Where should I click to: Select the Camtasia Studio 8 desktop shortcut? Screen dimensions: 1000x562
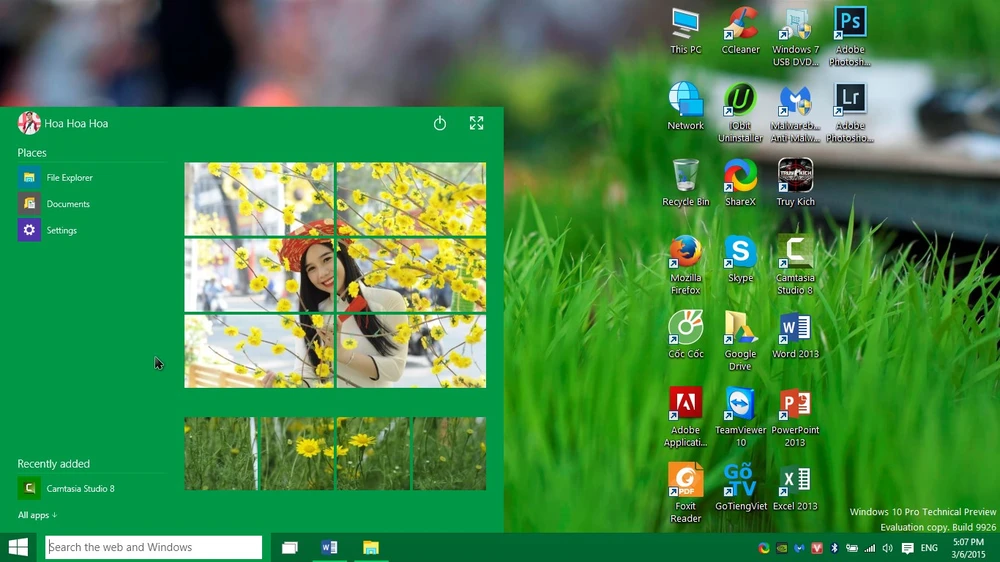pyautogui.click(x=795, y=265)
